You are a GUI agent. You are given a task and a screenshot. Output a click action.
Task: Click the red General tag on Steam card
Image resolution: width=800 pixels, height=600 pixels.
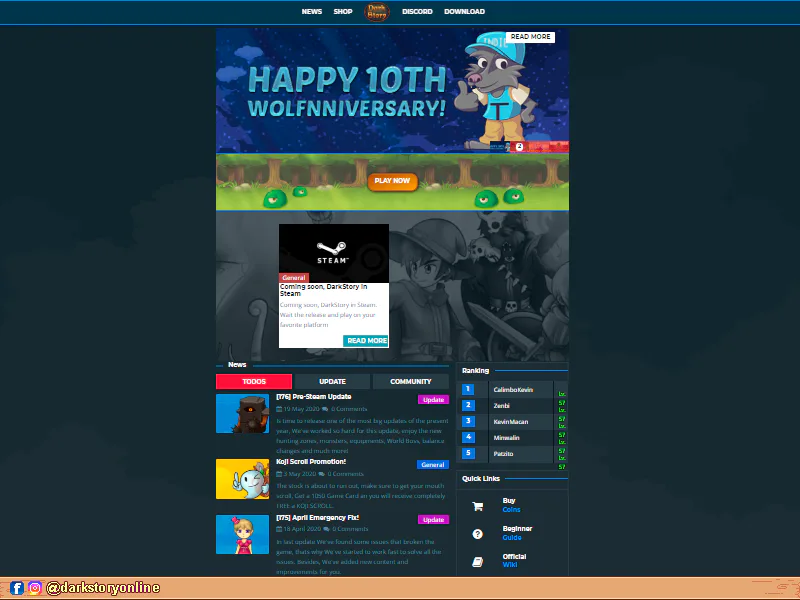pos(294,278)
